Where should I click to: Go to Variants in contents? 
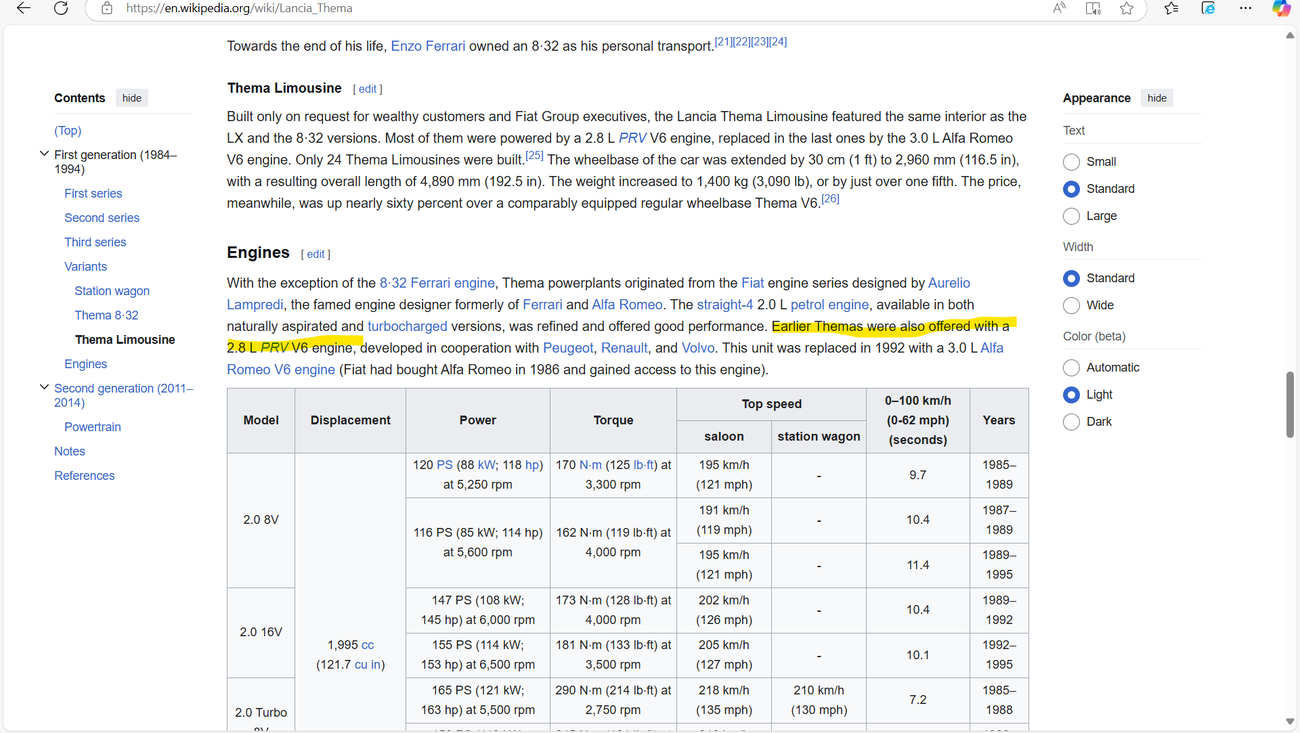[85, 267]
